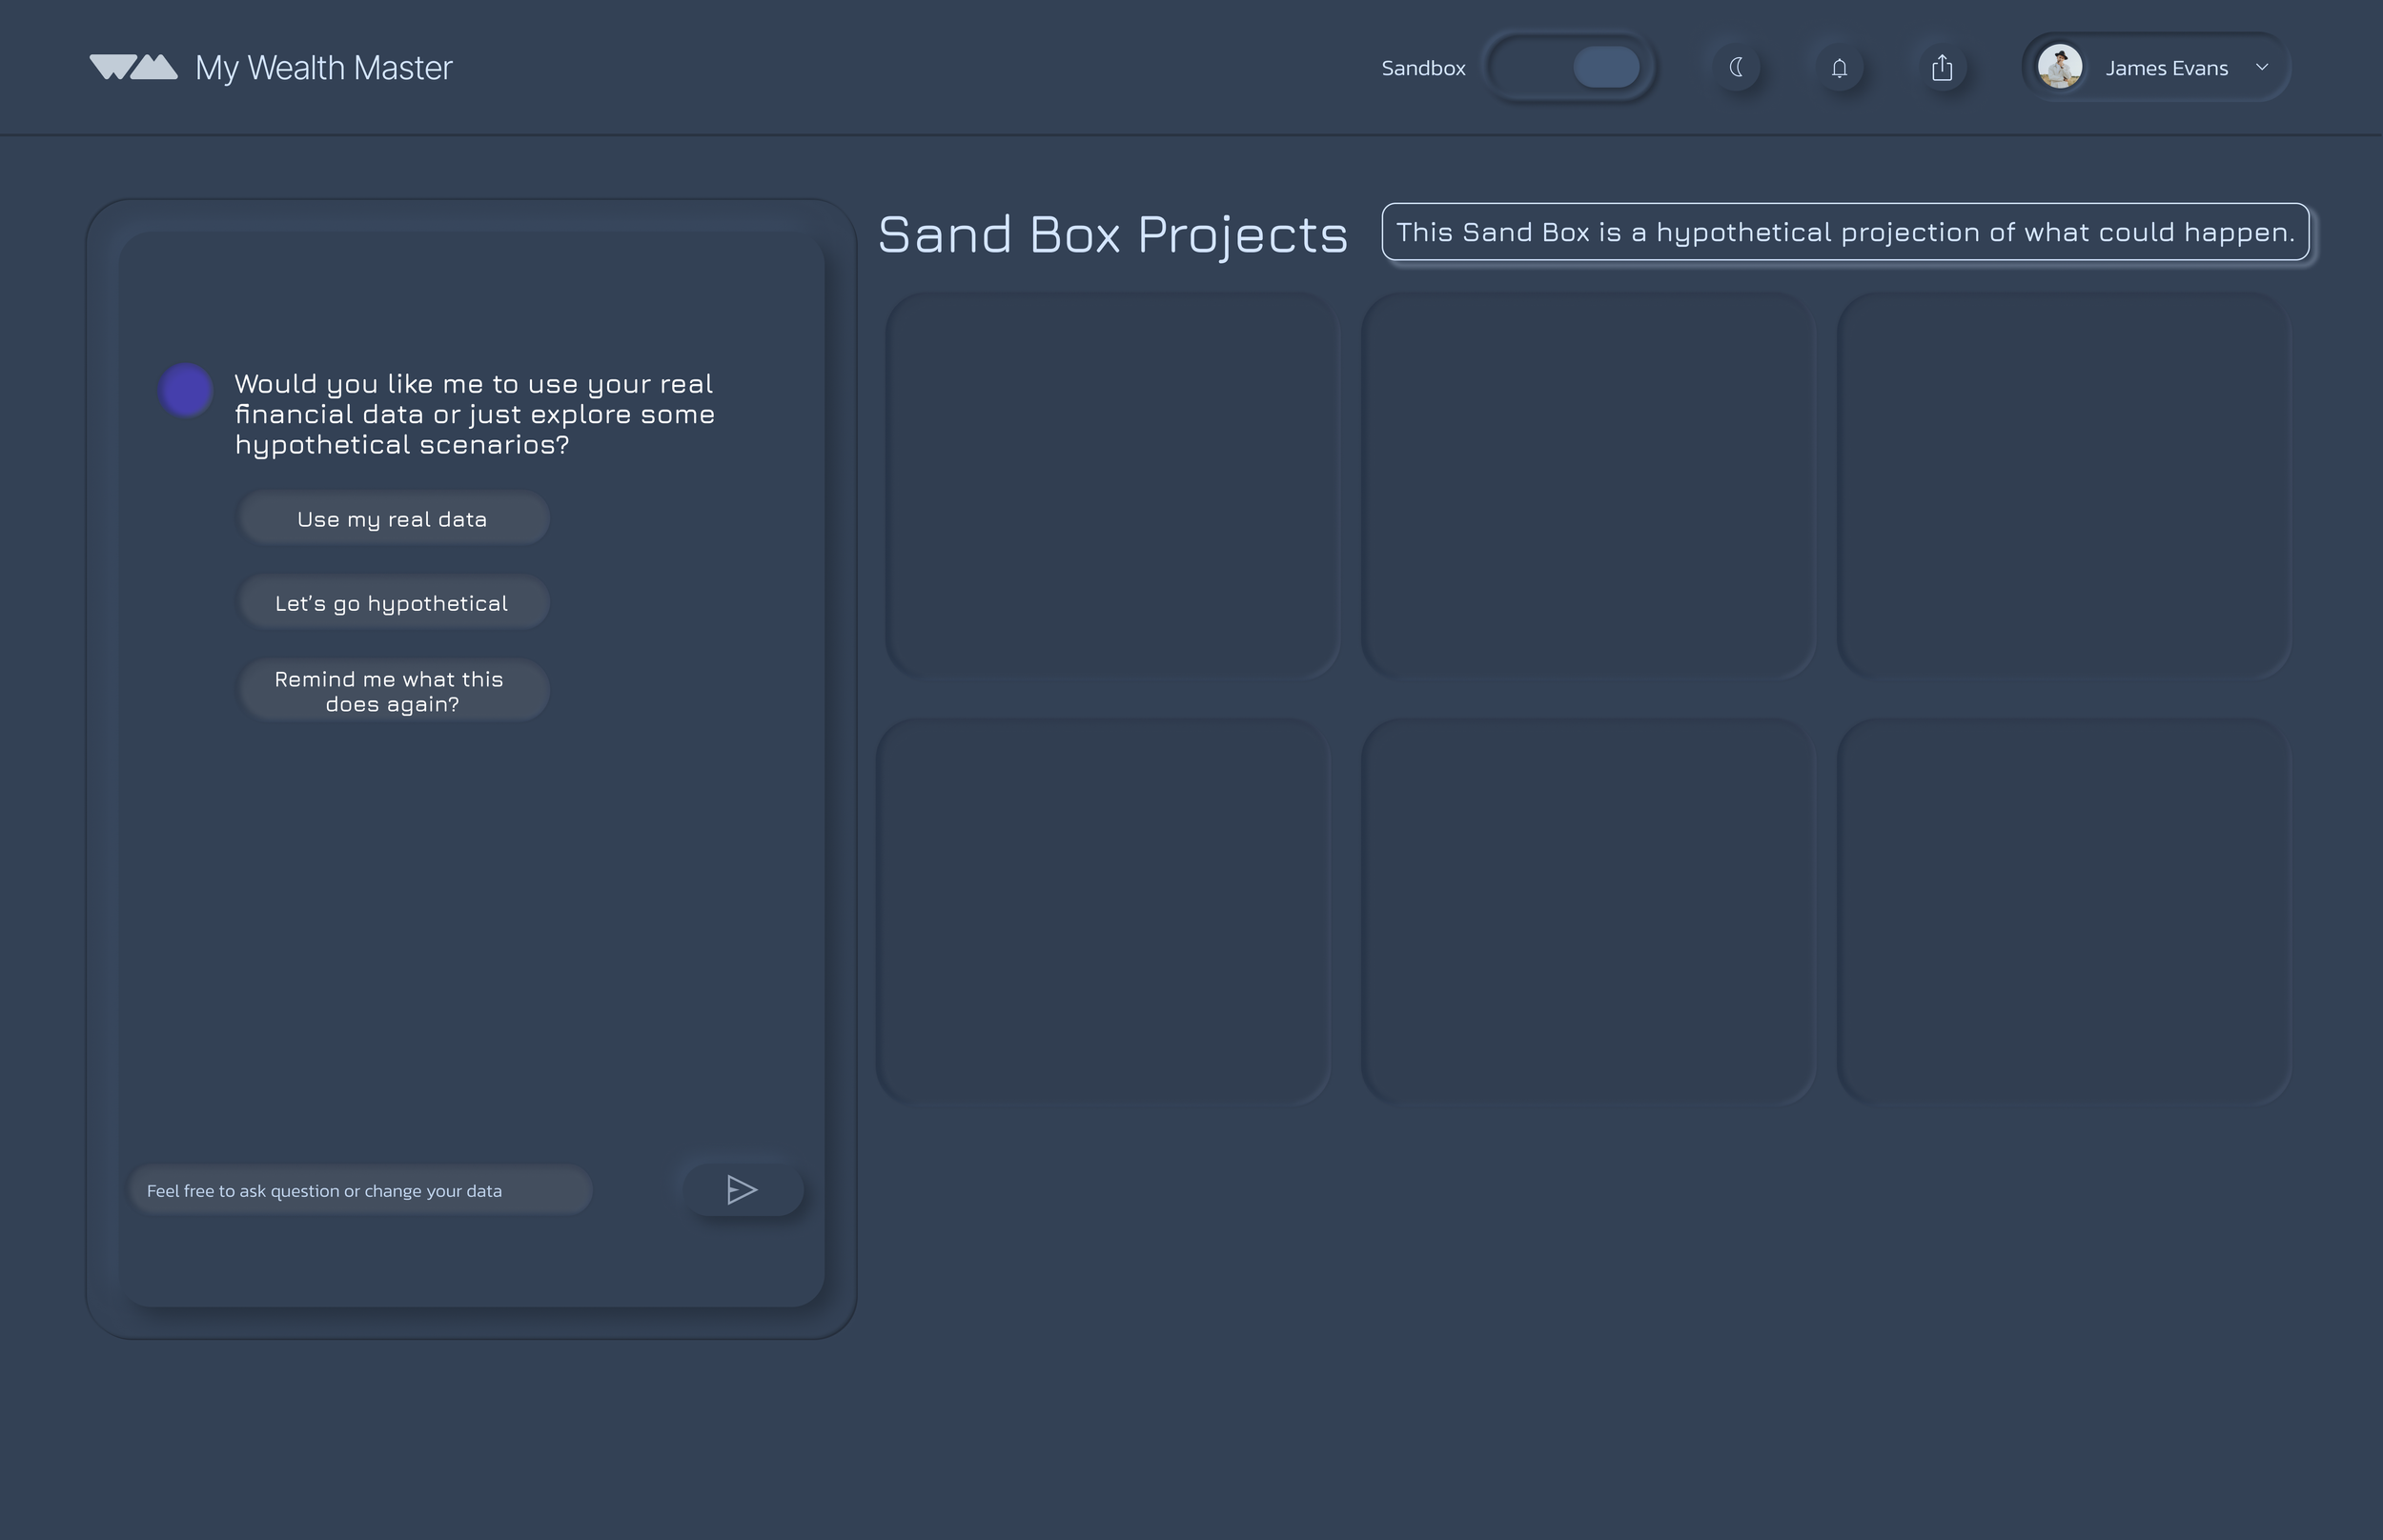This screenshot has width=2383, height=1540.
Task: Click the share/export icon in the header
Action: (x=1942, y=67)
